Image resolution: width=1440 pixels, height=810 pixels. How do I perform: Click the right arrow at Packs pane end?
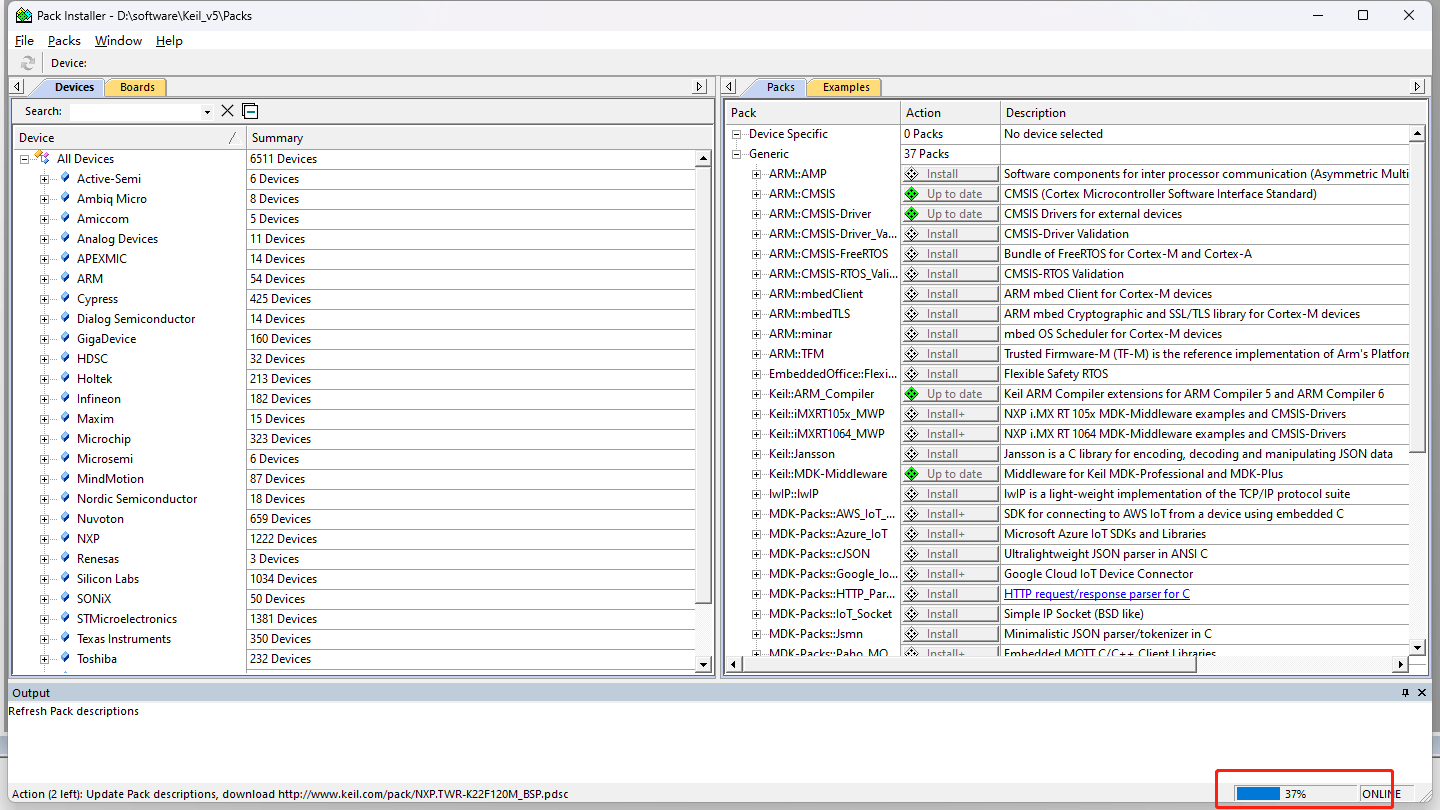1417,87
